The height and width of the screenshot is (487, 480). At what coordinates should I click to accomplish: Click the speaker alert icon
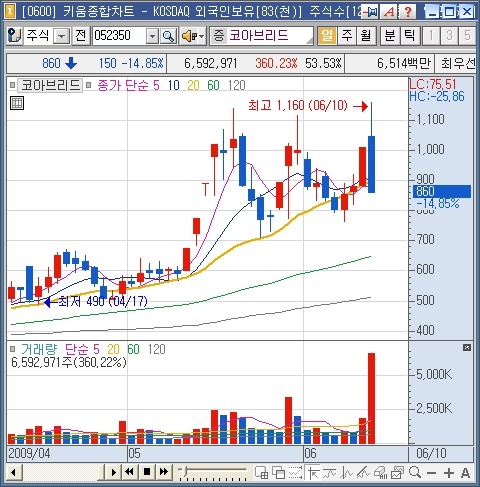pyautogui.click(x=190, y=36)
